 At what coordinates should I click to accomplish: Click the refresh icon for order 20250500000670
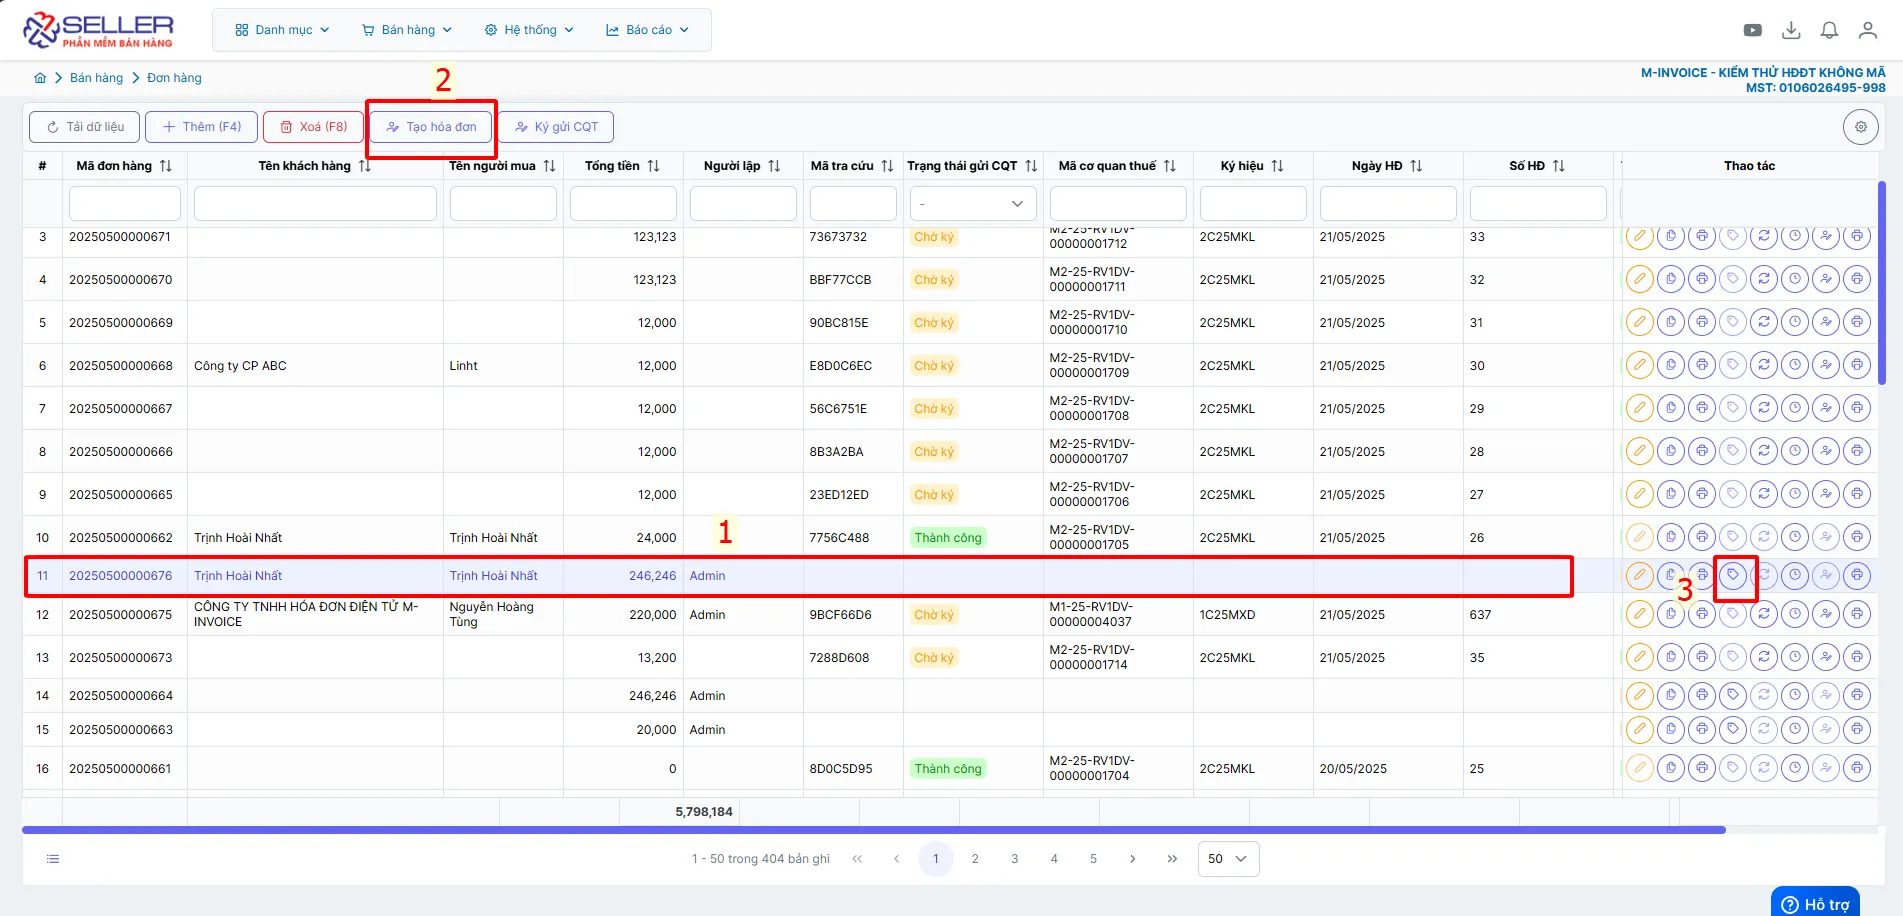pyautogui.click(x=1764, y=280)
